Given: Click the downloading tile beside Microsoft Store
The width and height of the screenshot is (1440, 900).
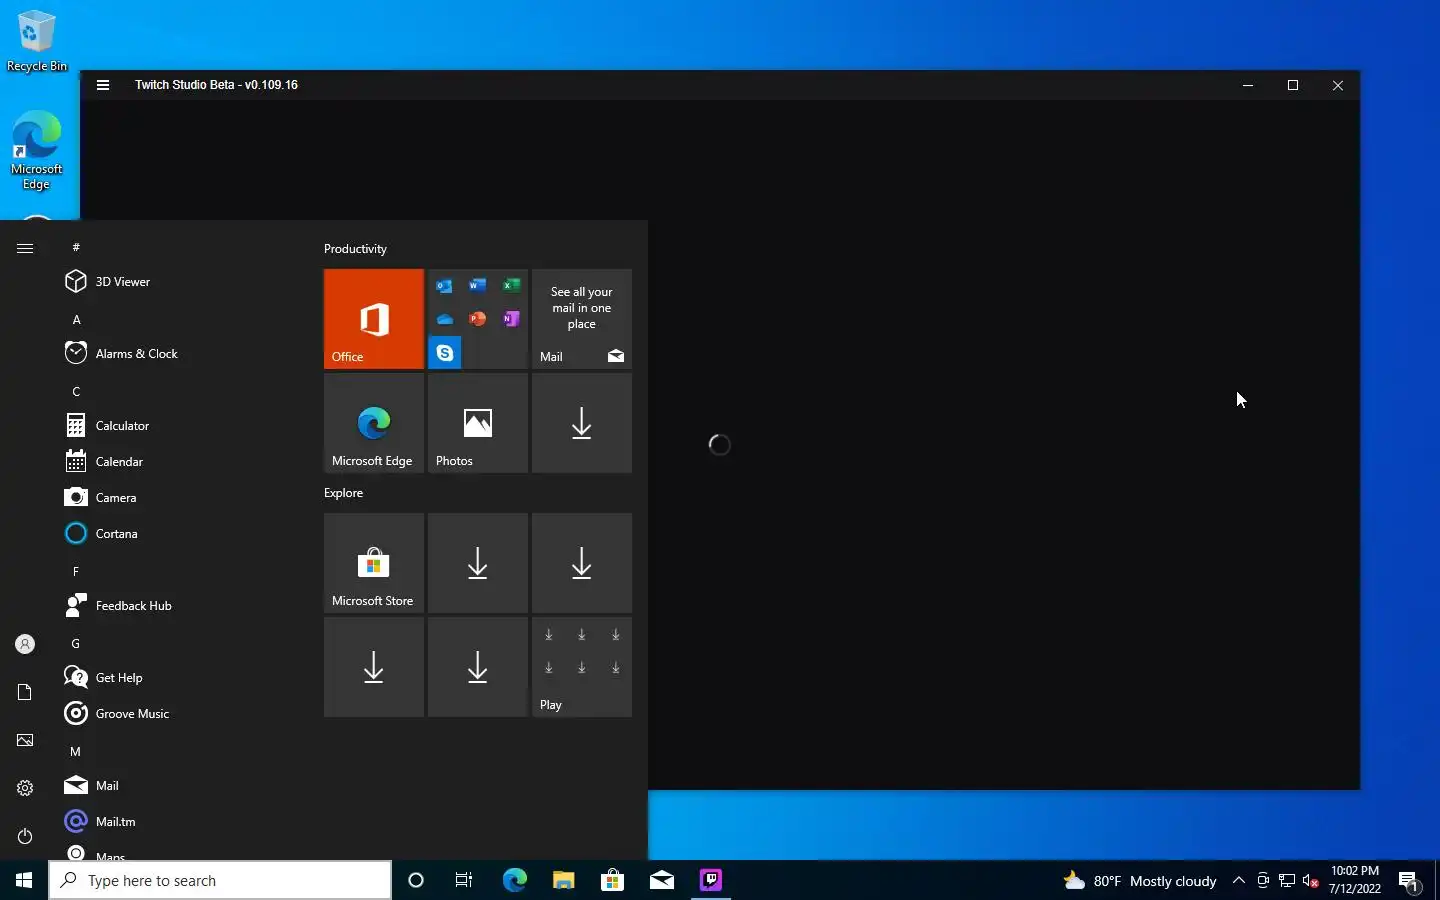Looking at the screenshot, I should point(478,563).
